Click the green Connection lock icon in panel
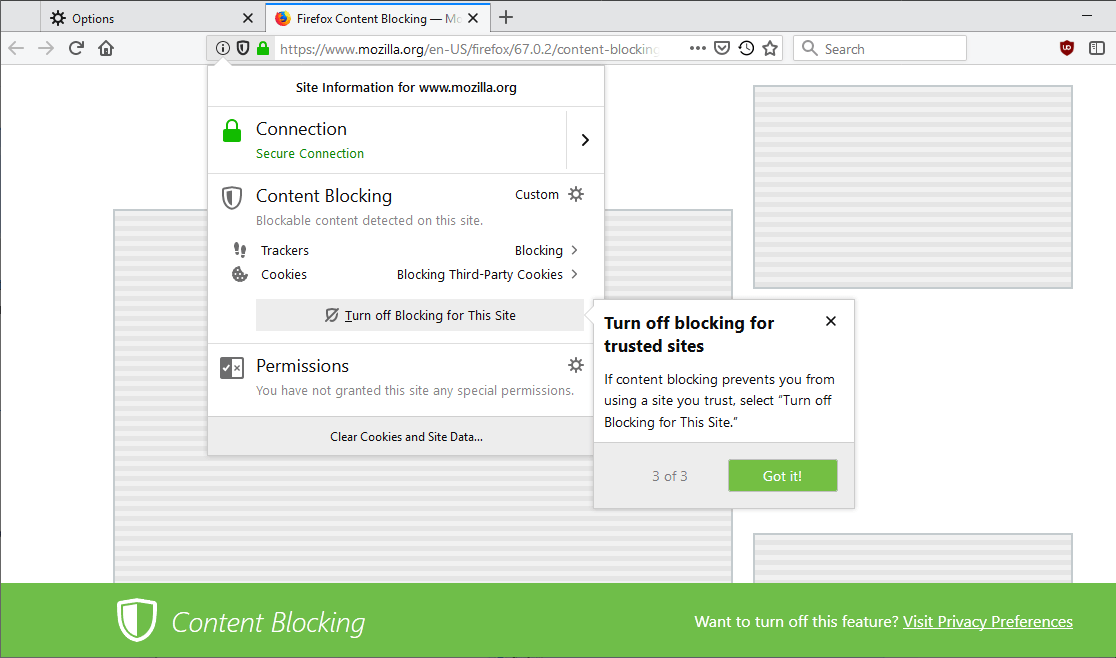The height and width of the screenshot is (658, 1116). coord(232,132)
